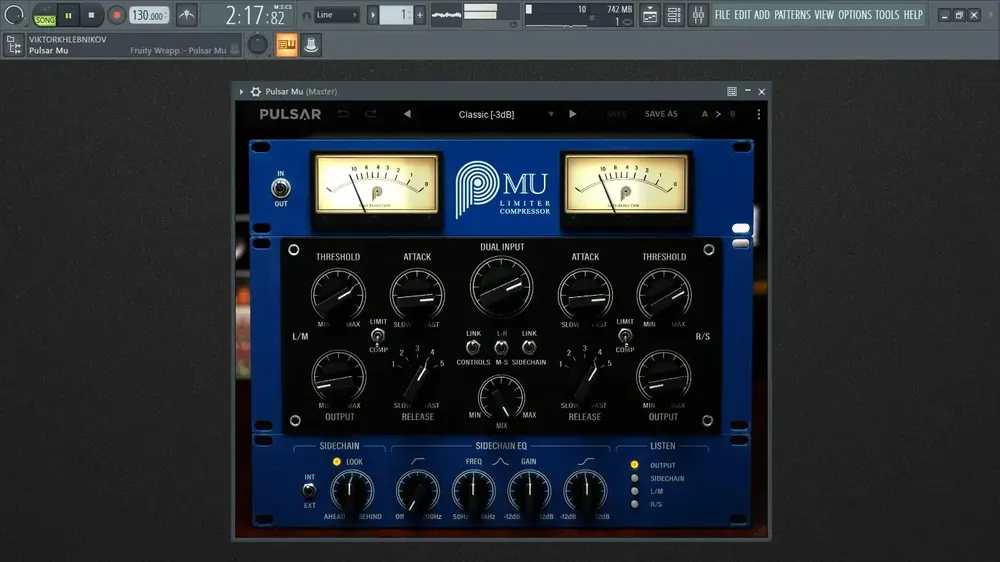The height and width of the screenshot is (562, 1000).
Task: Open the metronome icon
Action: [186, 15]
